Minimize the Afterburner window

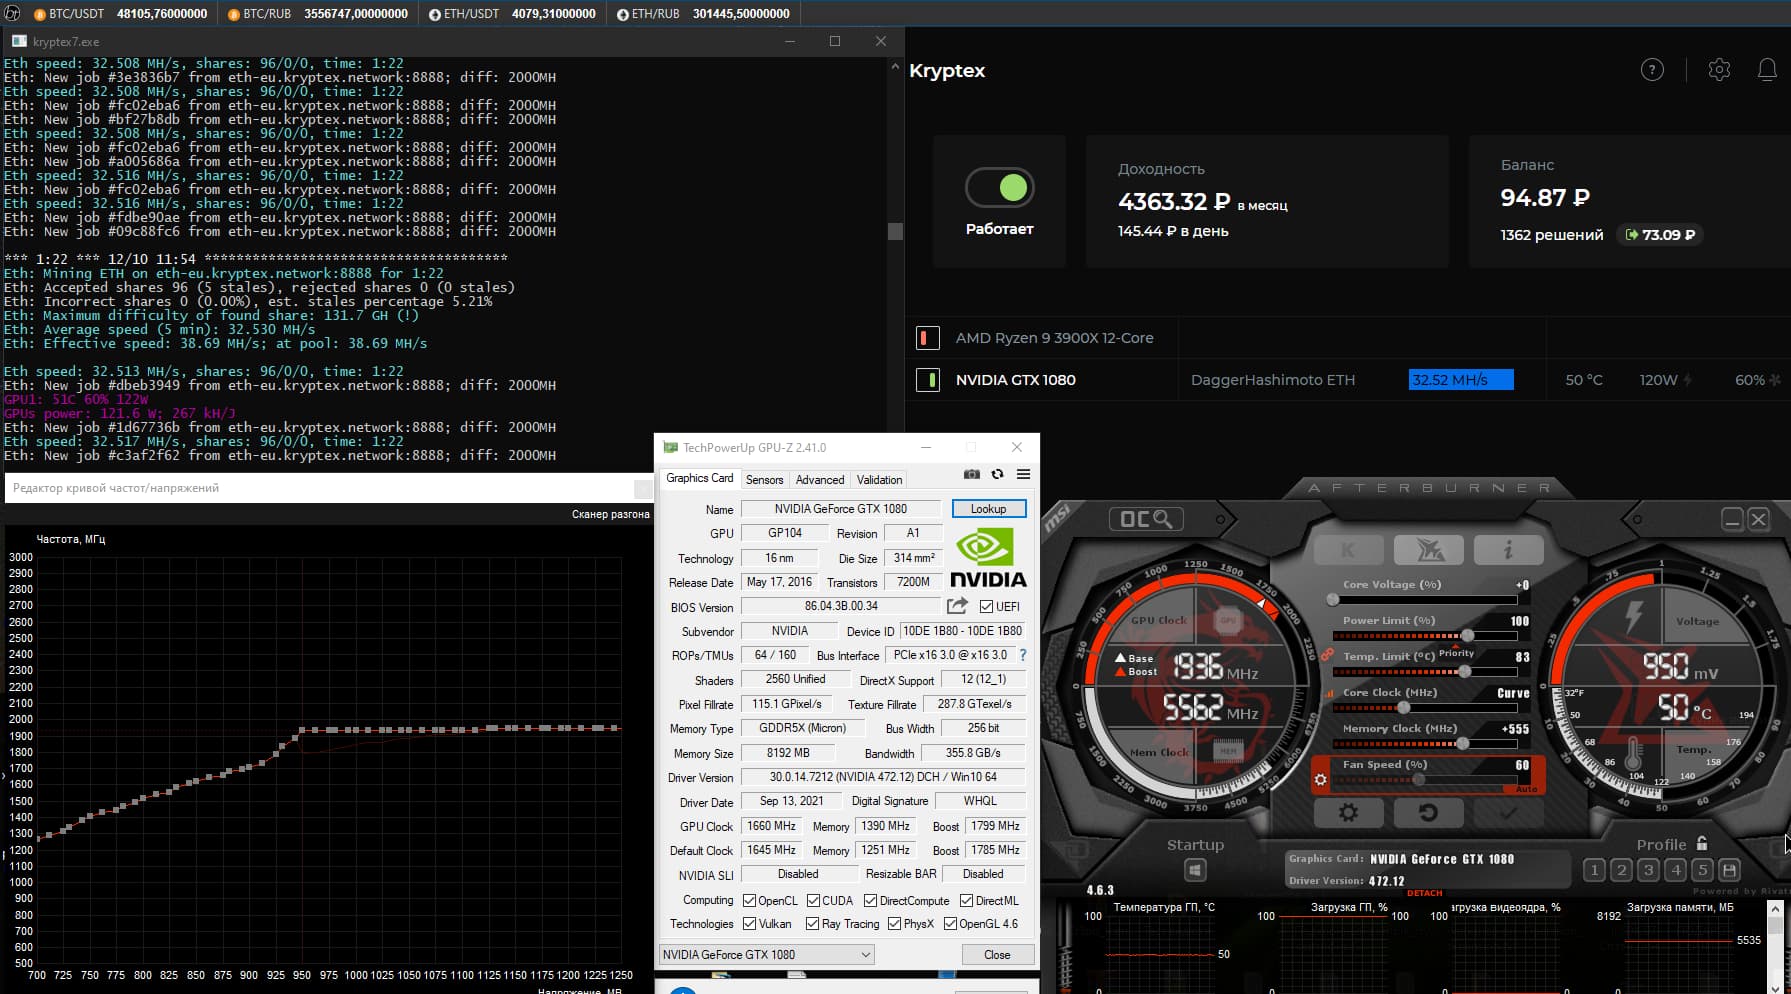1732,519
